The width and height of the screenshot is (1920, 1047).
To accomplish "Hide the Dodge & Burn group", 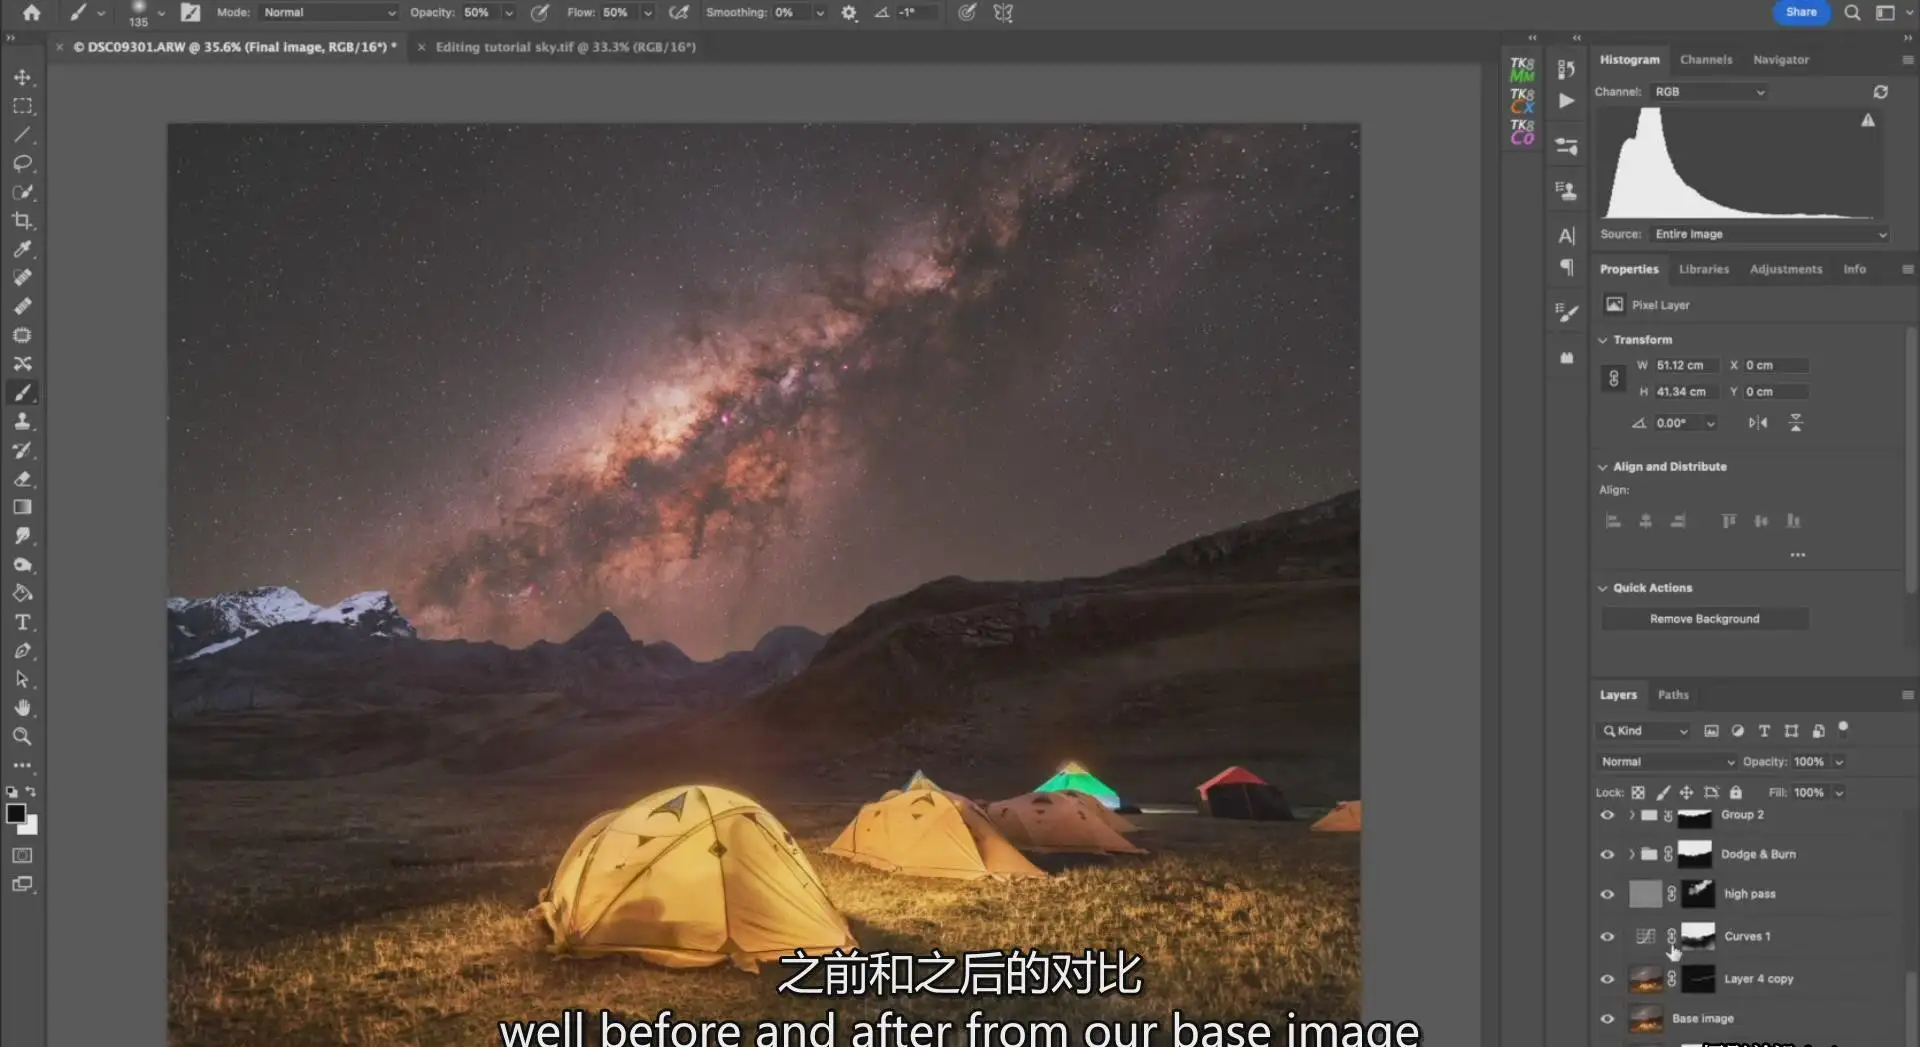I will click(x=1607, y=855).
